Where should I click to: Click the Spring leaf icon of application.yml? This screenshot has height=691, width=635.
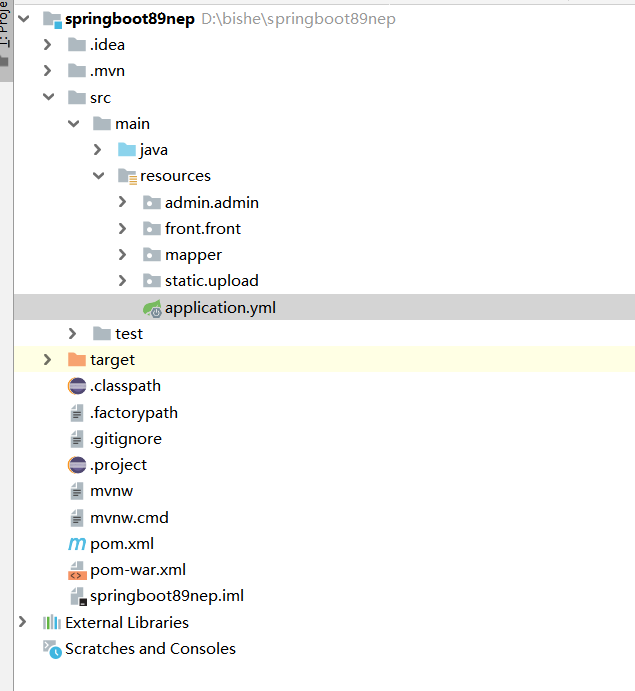tap(152, 308)
